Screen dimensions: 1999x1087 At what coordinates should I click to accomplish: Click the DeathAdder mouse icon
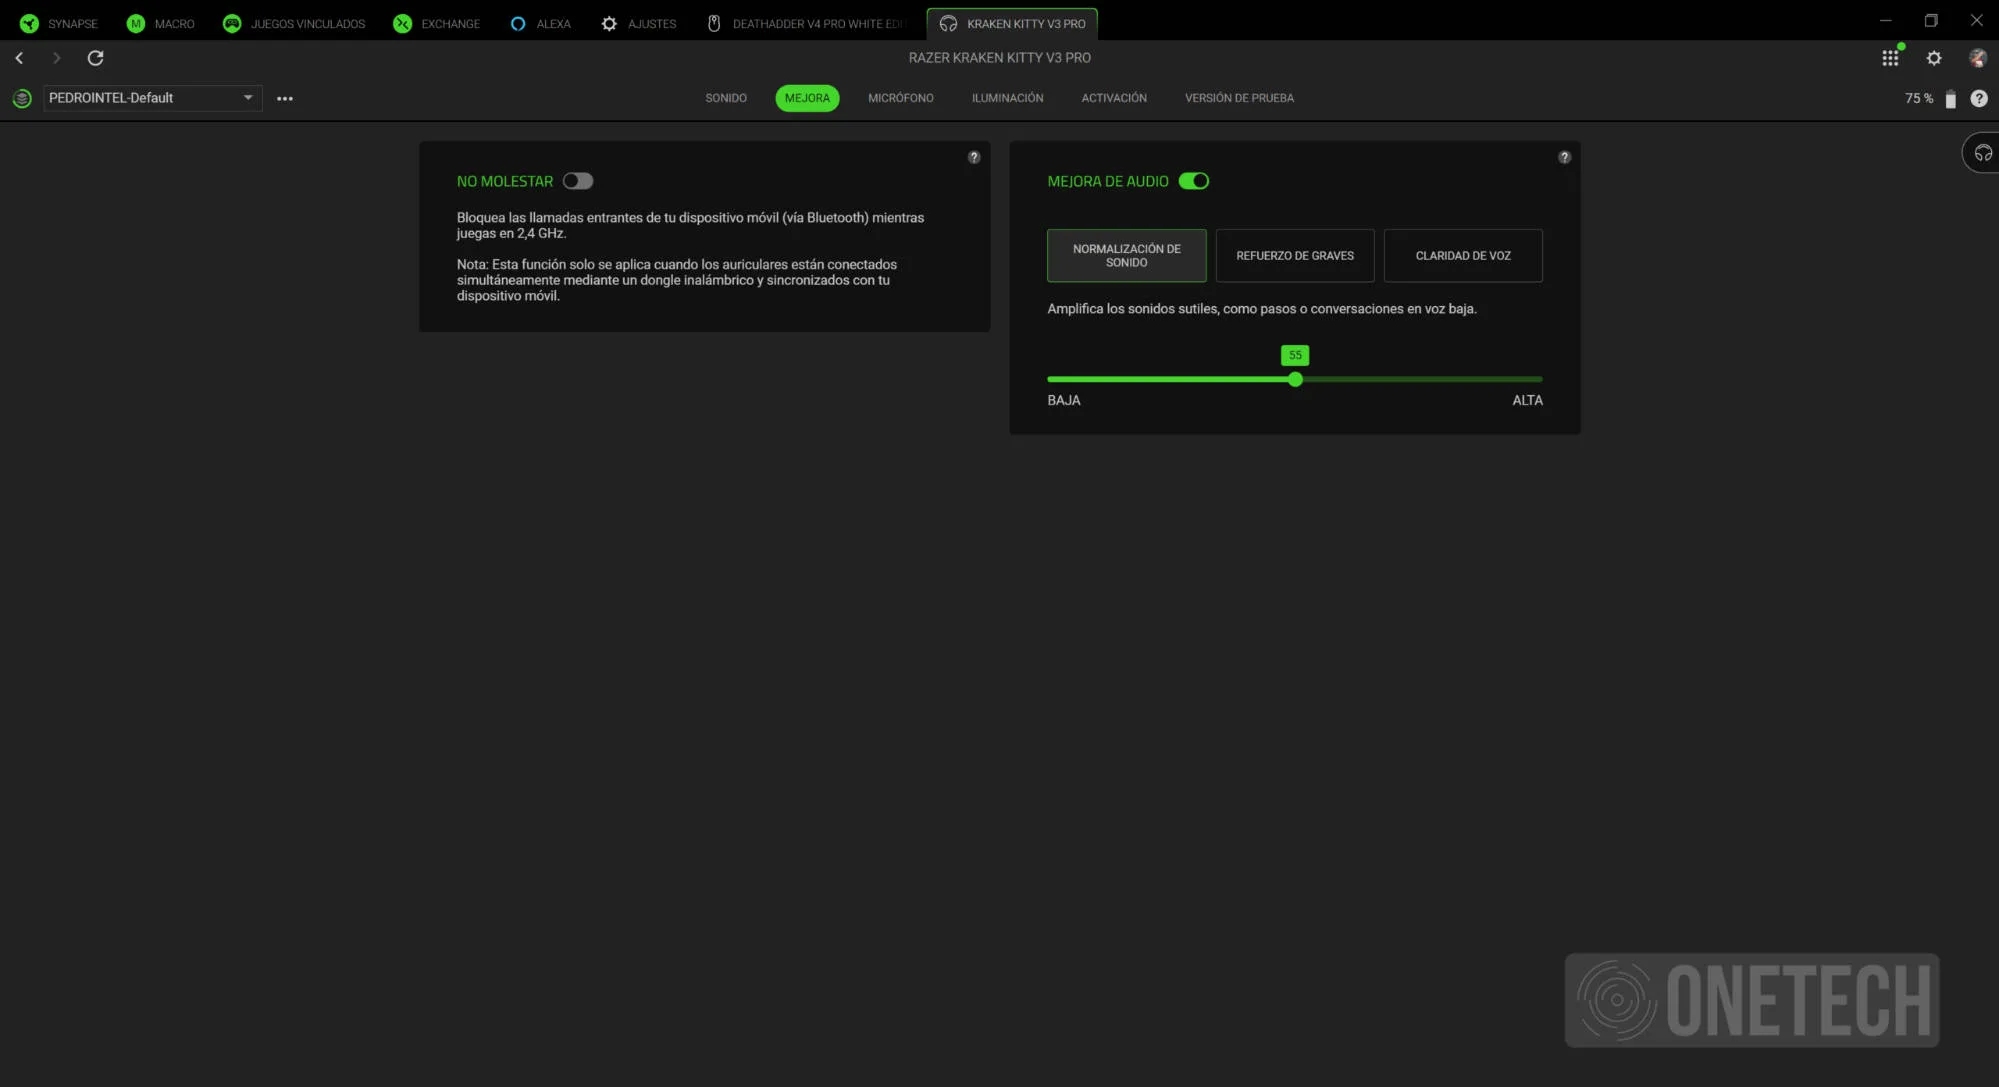pyautogui.click(x=714, y=23)
